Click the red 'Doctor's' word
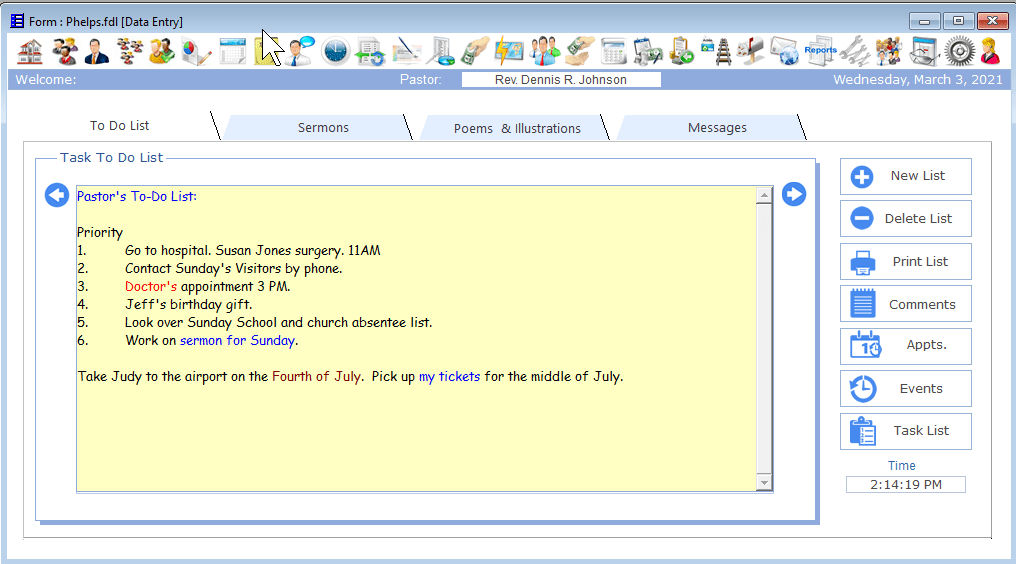Image resolution: width=1016 pixels, height=564 pixels. (x=151, y=287)
